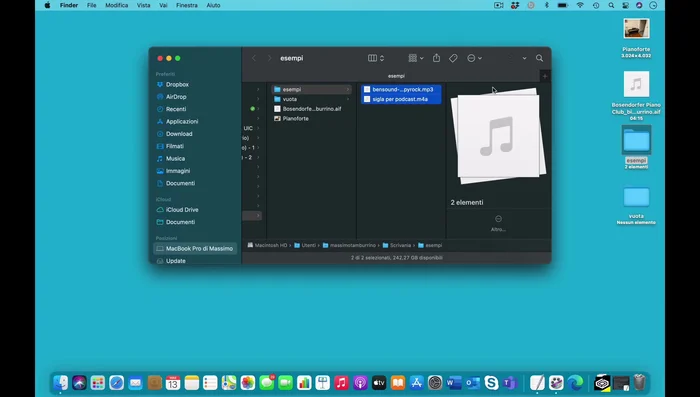Select the Pianoforte image file in the column
700x397 pixels.
(x=311, y=119)
